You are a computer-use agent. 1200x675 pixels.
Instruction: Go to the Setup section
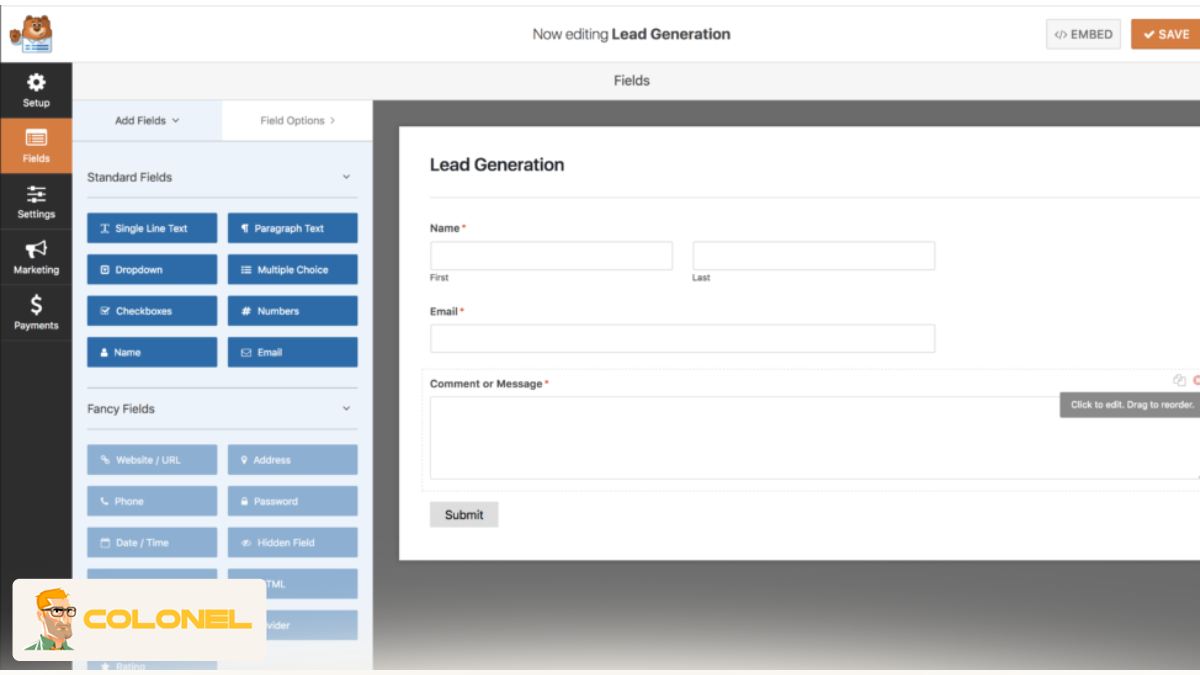[36, 90]
